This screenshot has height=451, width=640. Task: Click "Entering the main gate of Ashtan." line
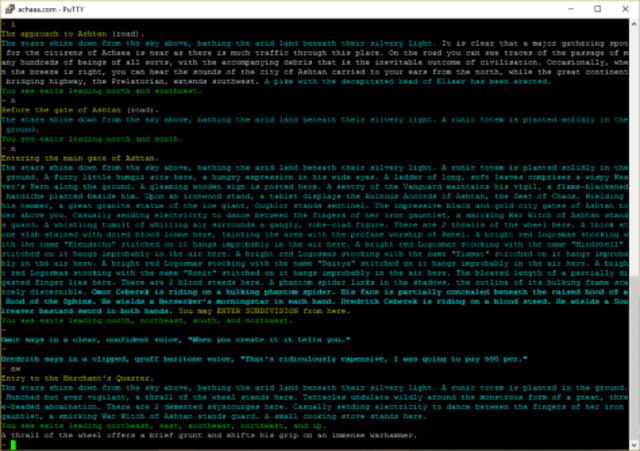pyautogui.click(x=80, y=158)
